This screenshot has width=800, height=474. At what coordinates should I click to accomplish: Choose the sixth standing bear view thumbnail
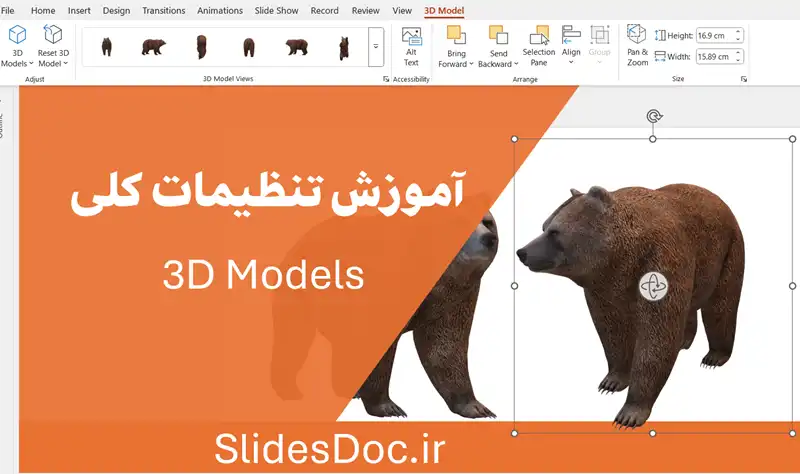[x=344, y=48]
